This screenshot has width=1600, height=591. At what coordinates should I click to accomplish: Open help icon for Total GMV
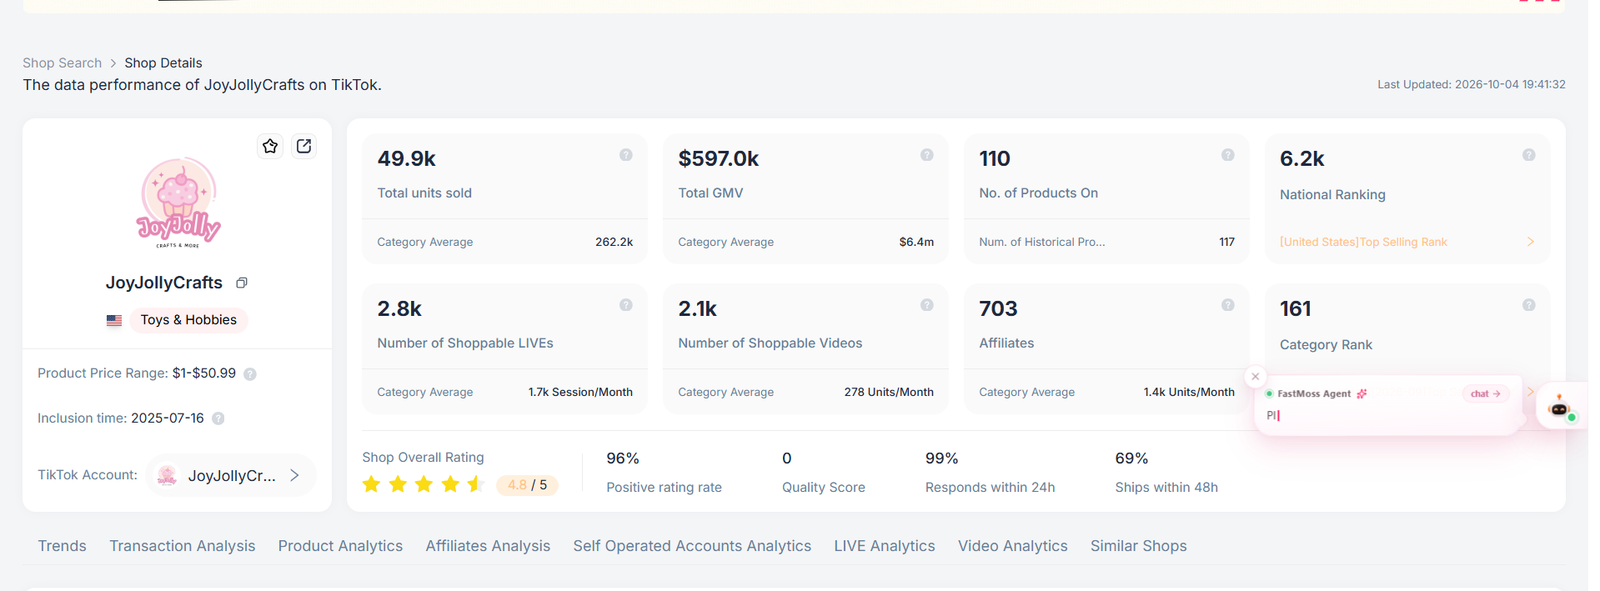tap(927, 155)
